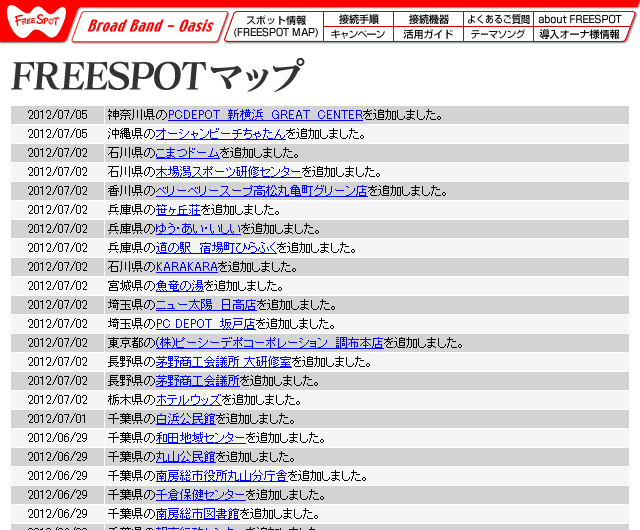Open 南房総市役所丸山分庁舎 link
Viewport: 640px width, 530px height.
click(222, 476)
